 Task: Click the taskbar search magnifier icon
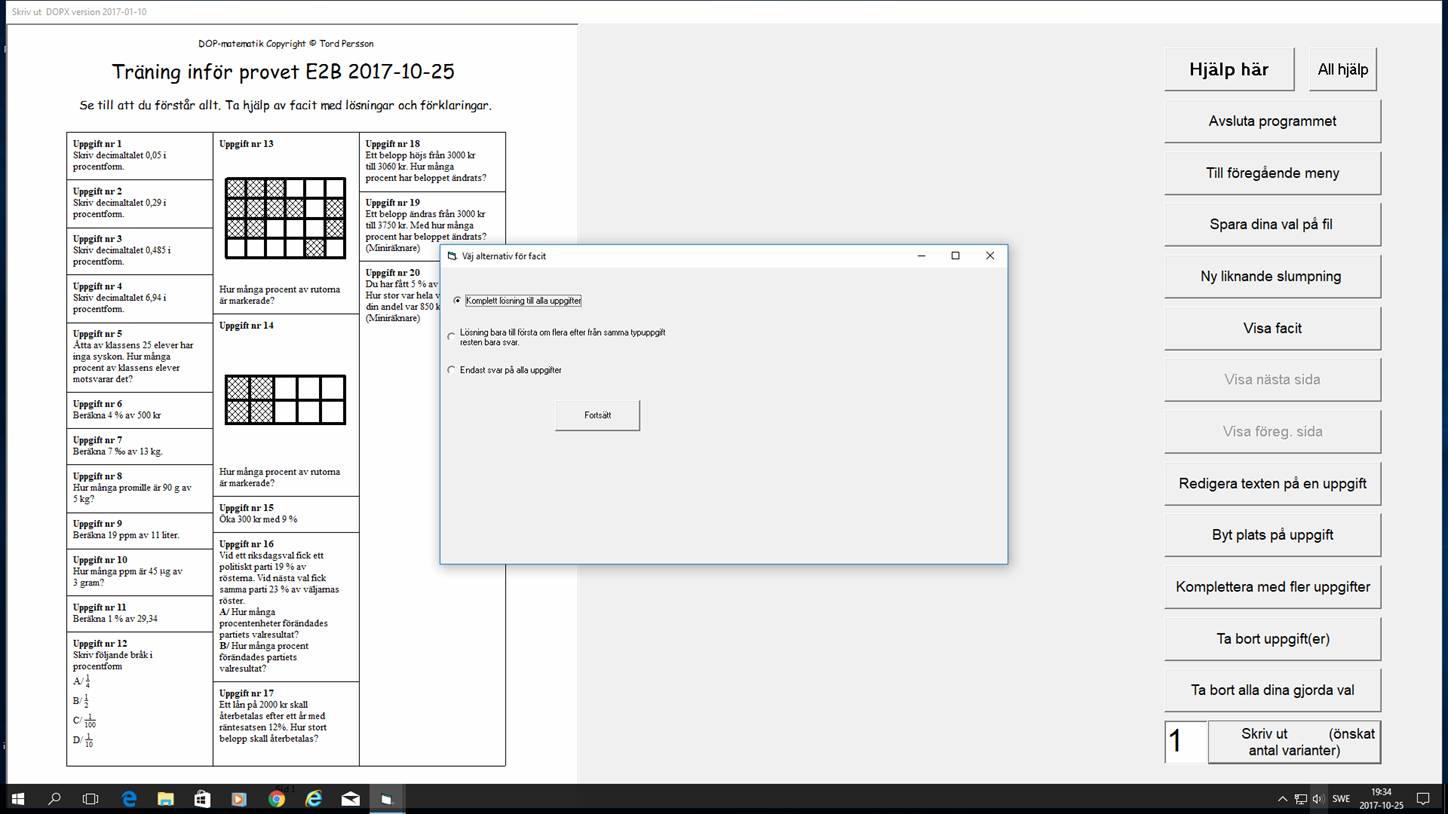click(x=55, y=799)
